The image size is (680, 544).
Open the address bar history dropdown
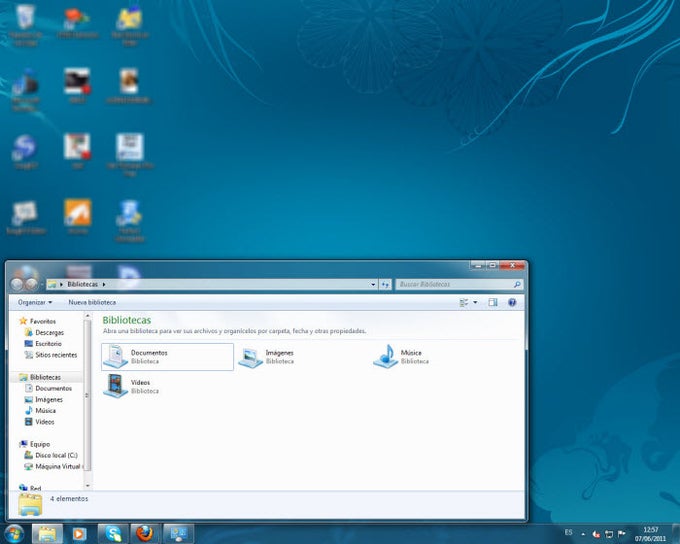[373, 285]
